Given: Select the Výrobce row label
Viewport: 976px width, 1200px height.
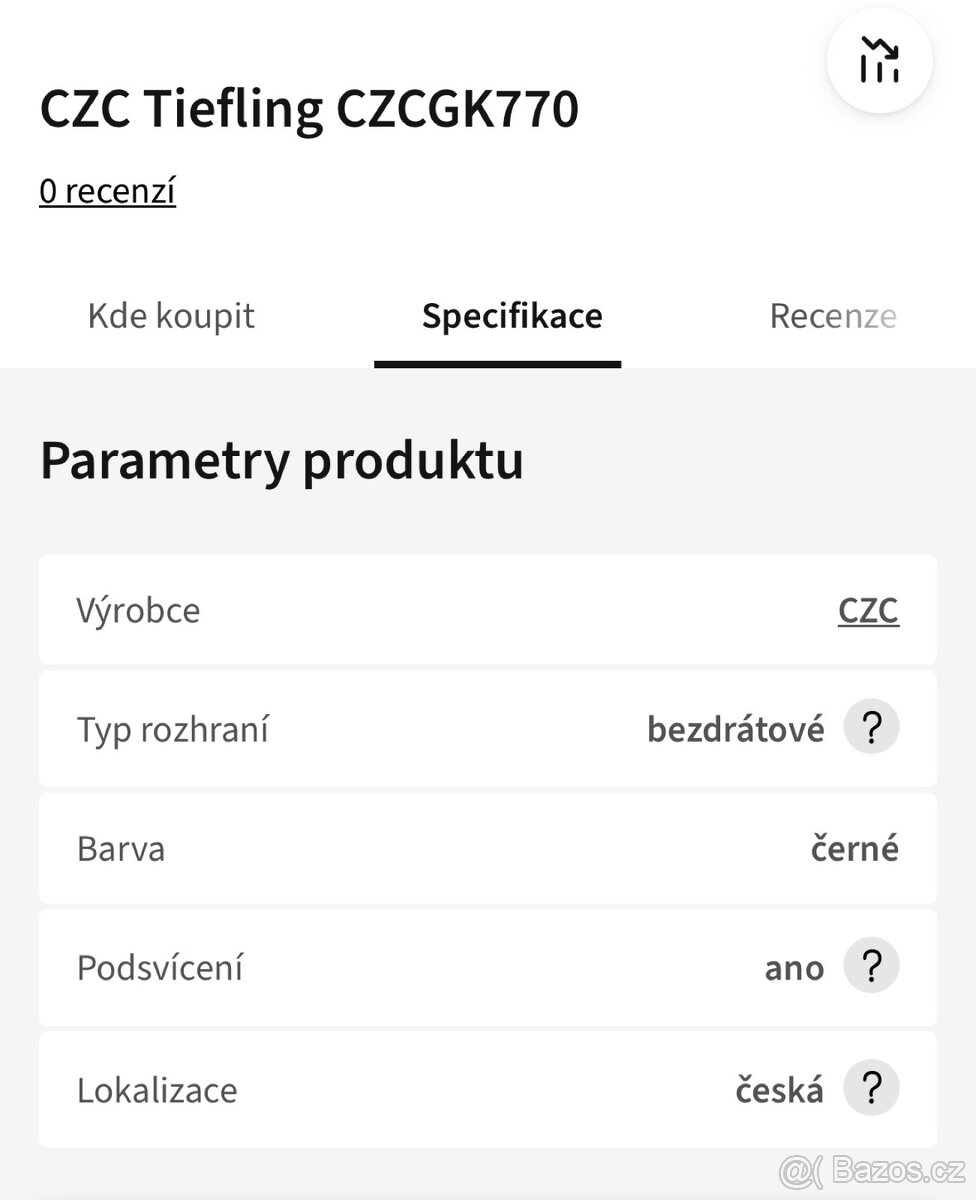Looking at the screenshot, I should click(138, 610).
